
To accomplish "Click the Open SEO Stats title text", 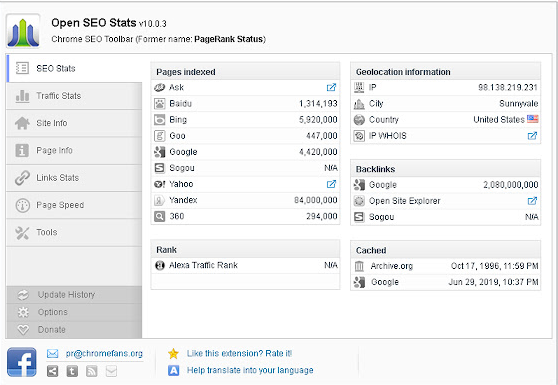I will (x=94, y=23).
